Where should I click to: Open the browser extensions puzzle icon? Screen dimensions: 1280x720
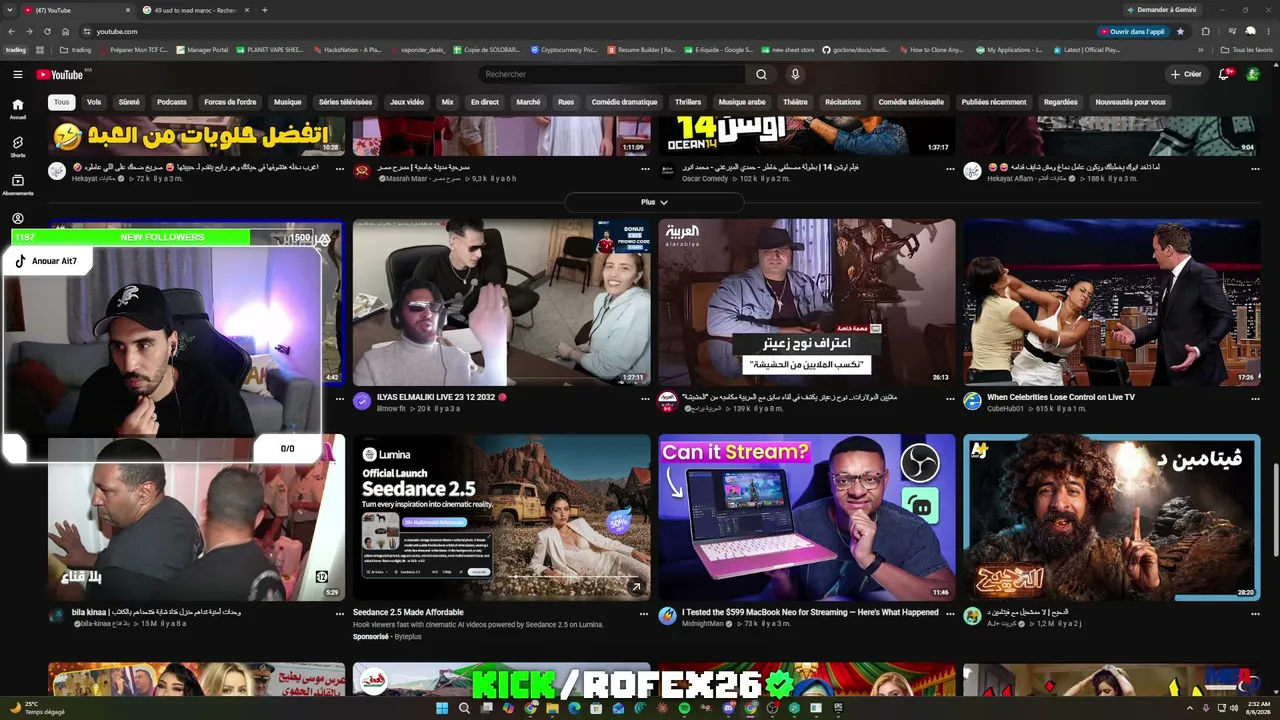(1205, 31)
